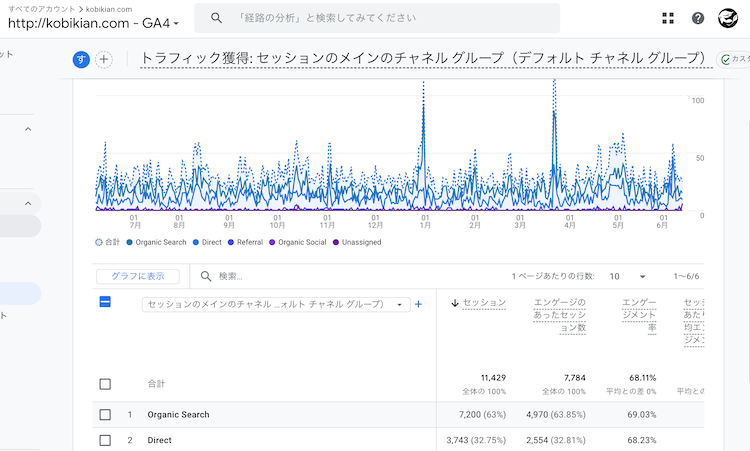750x451 pixels.
Task: Click the total sessions value 11,429
Action: 493,378
